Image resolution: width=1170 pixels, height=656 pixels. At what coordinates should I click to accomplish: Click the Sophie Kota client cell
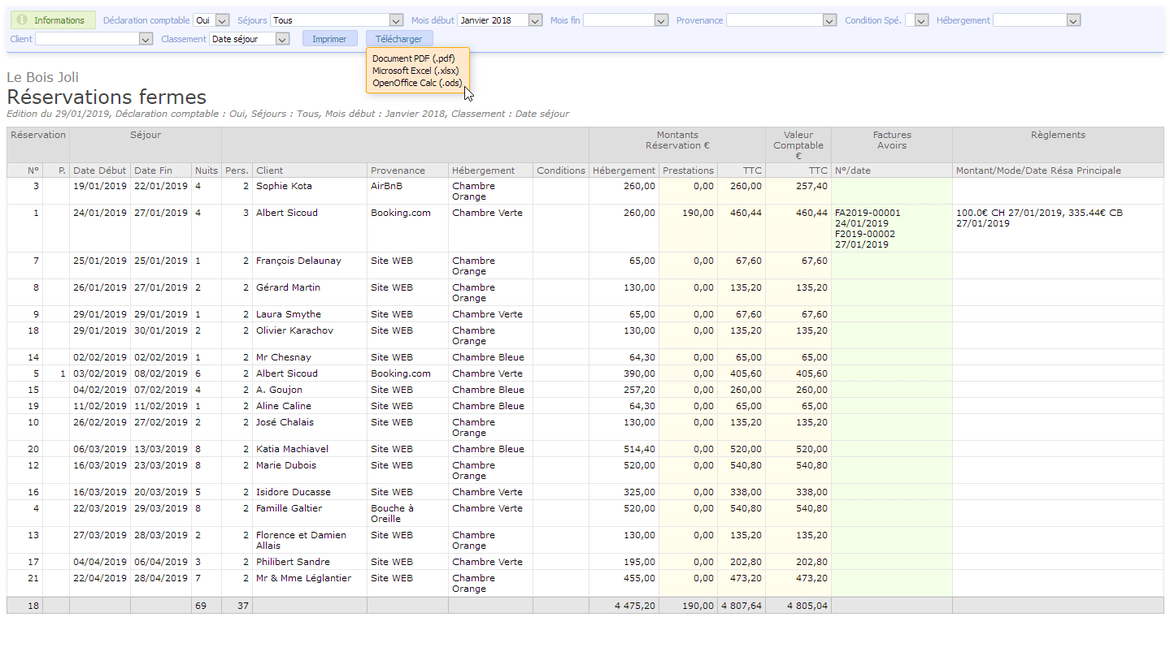pyautogui.click(x=284, y=186)
